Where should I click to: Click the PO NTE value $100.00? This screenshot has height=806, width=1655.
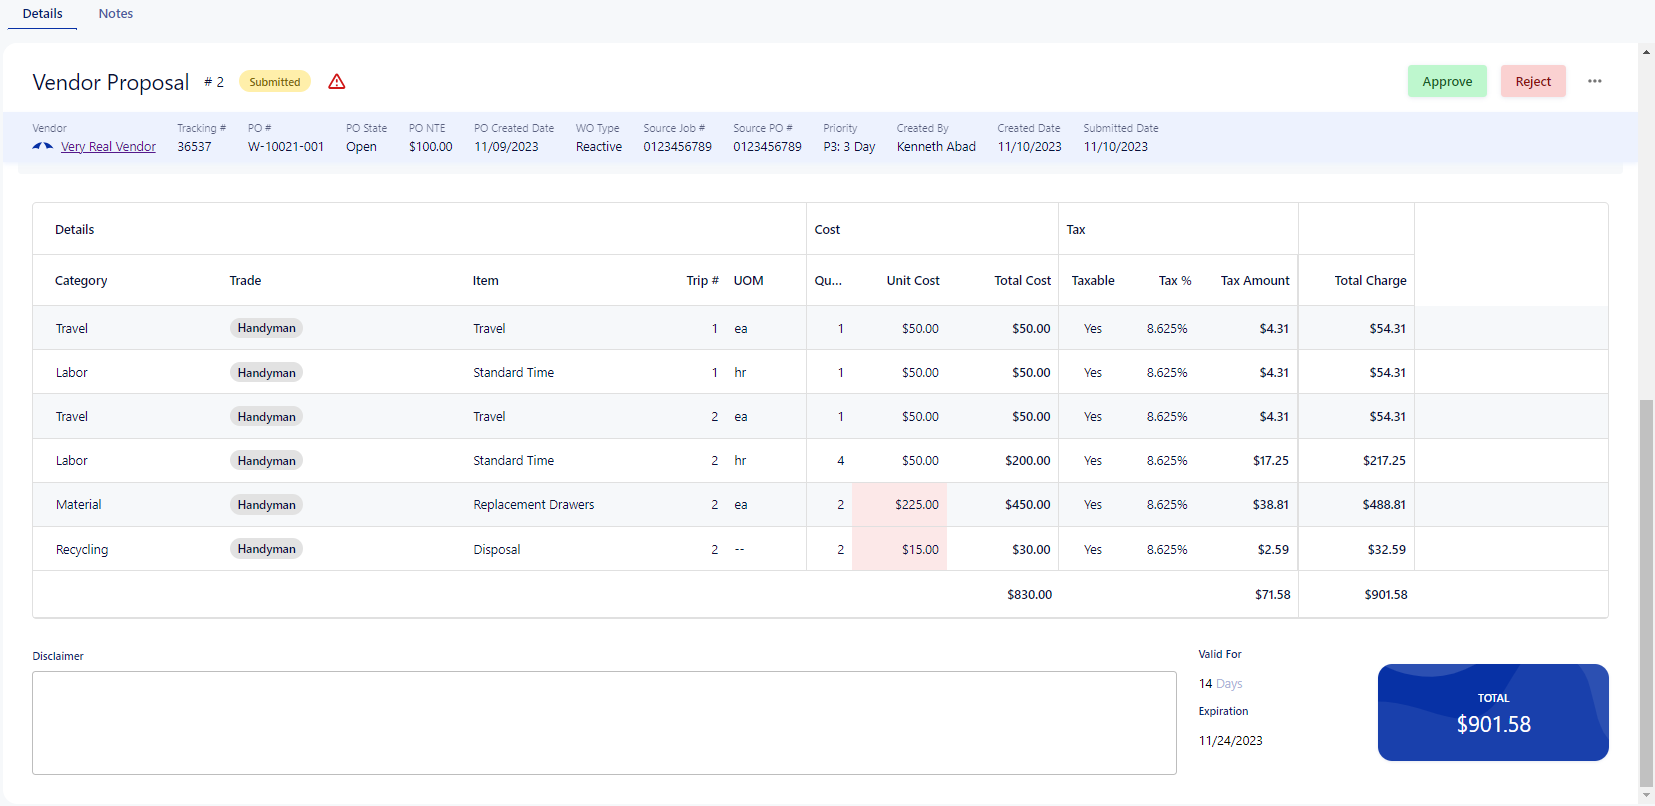(x=430, y=146)
